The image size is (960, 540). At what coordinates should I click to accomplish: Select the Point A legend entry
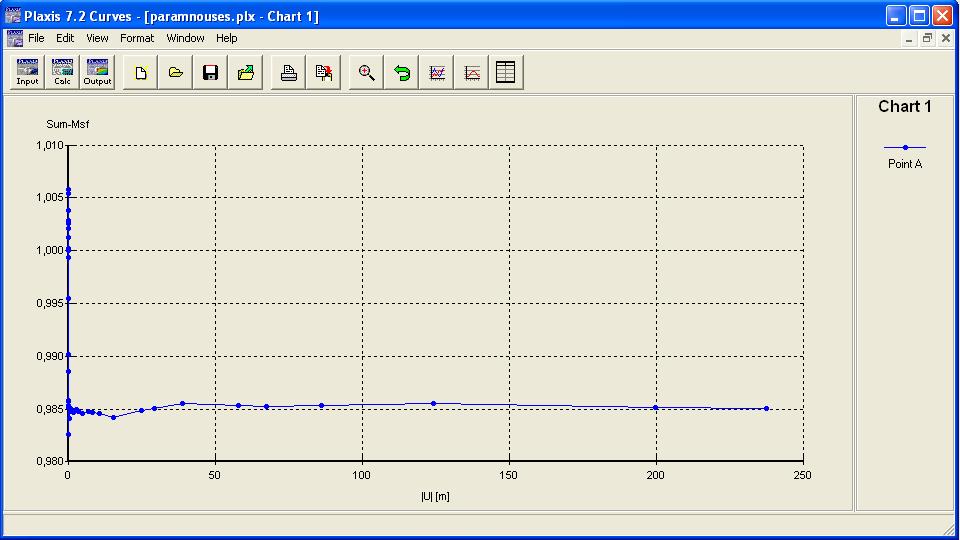point(905,164)
